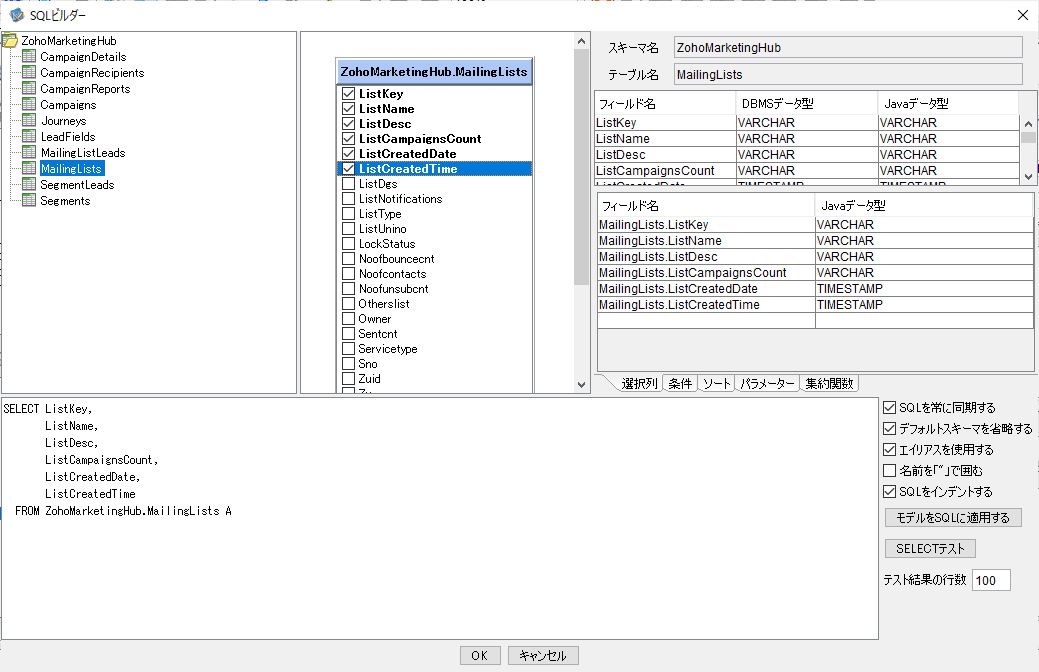Select the Campaigns tree item
Viewport: 1039px width, 672px height.
[x=68, y=105]
